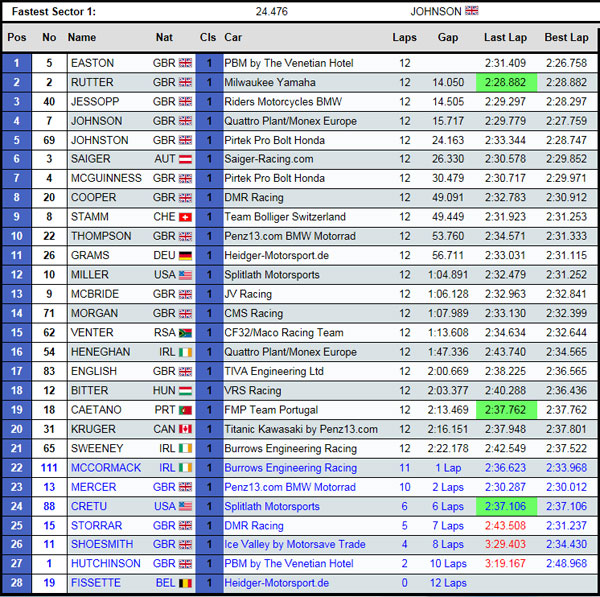Click green last lap 2:37.106 for CRETU

point(506,506)
